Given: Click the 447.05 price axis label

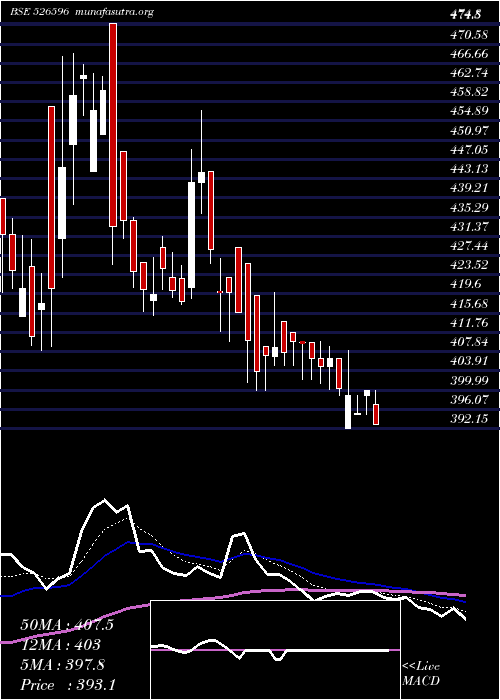Looking at the screenshot, I should (x=469, y=150).
